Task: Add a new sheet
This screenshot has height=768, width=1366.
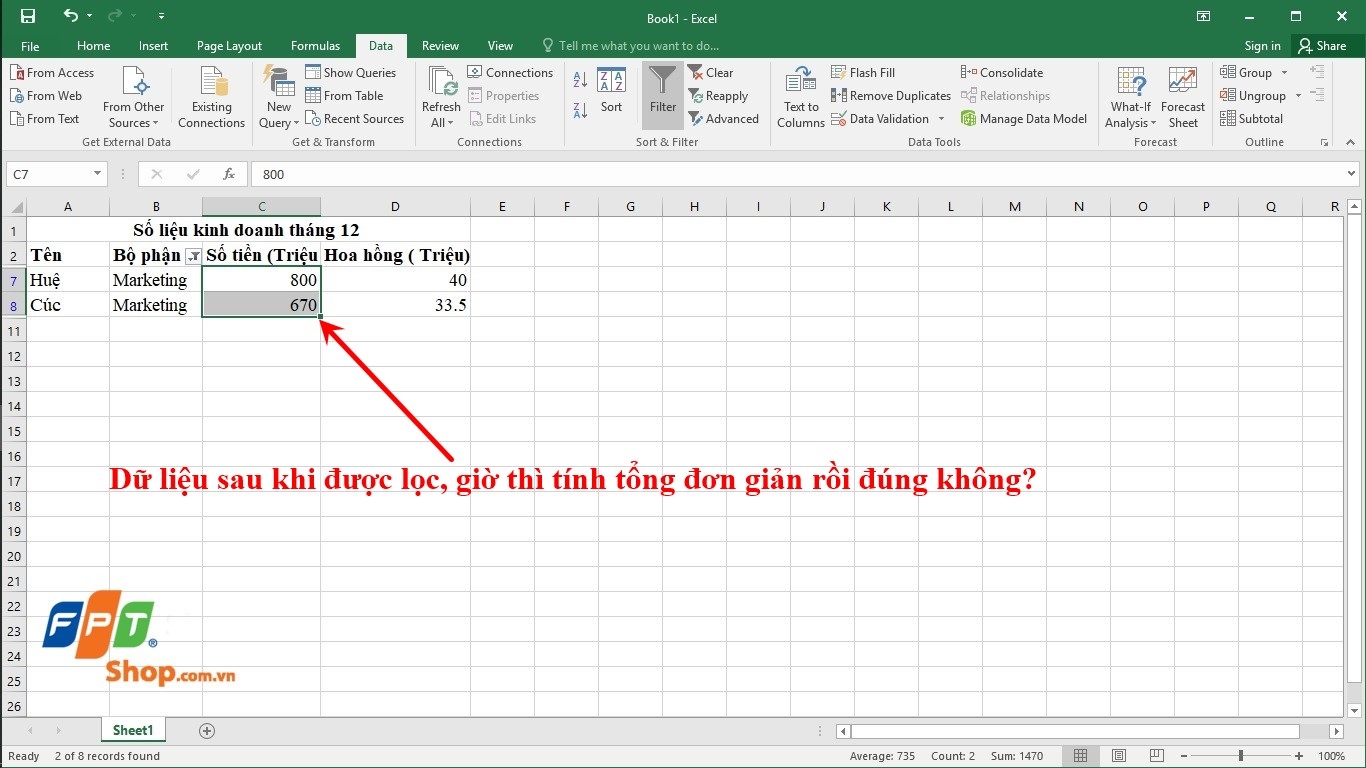Action: pyautogui.click(x=207, y=731)
